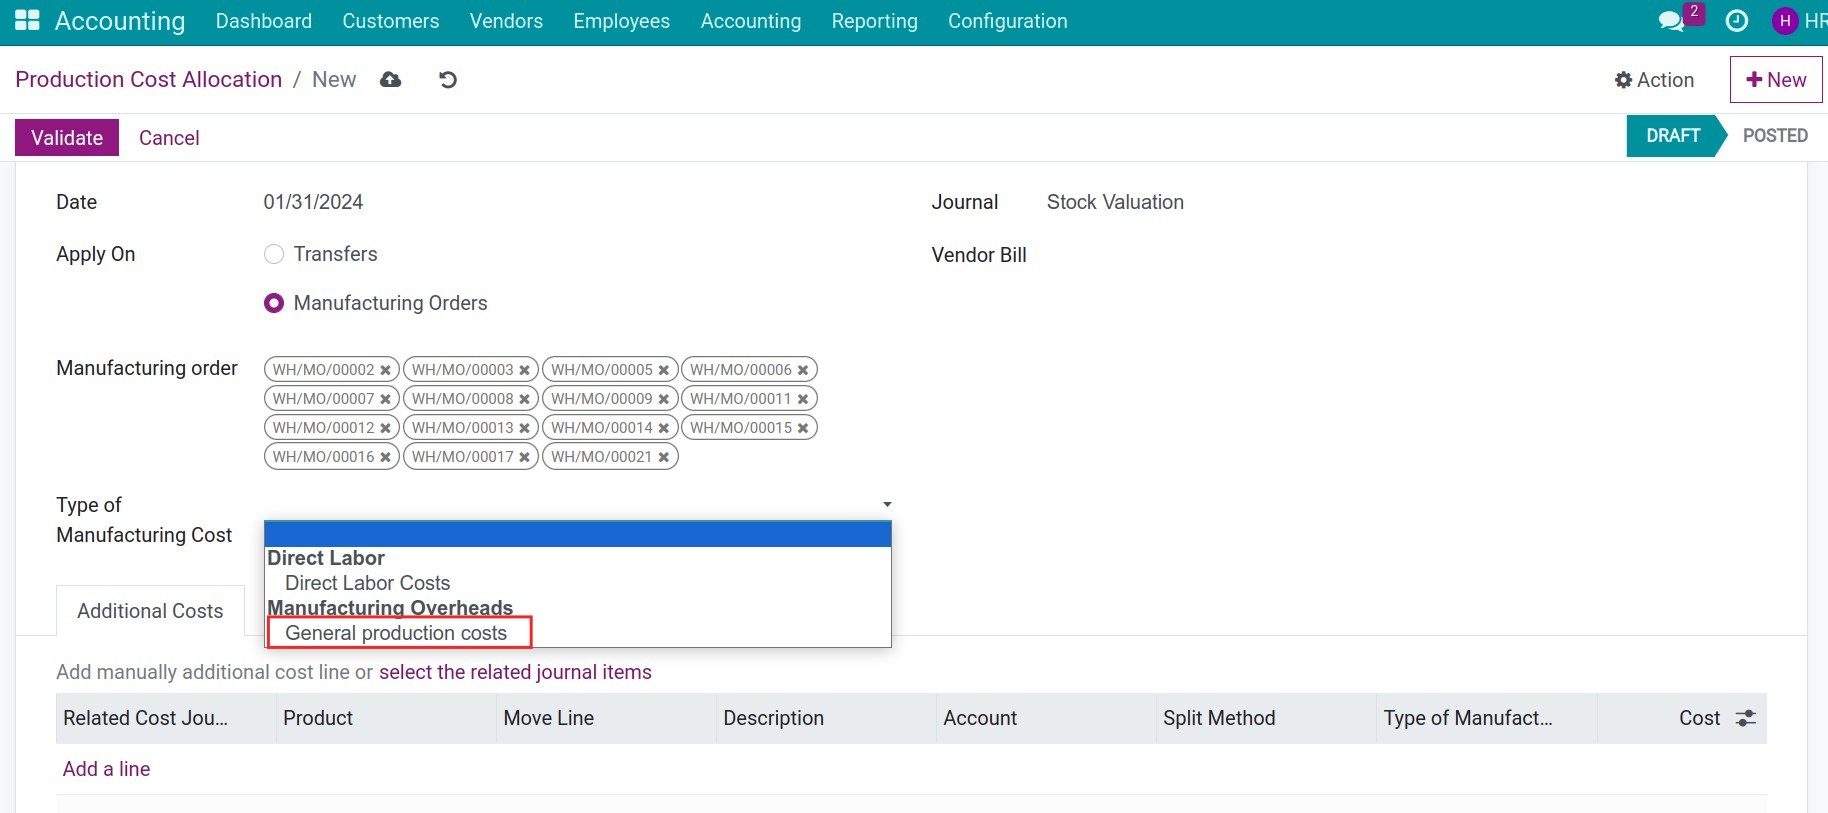
Task: Click the user avatar icon
Action: (1785, 21)
